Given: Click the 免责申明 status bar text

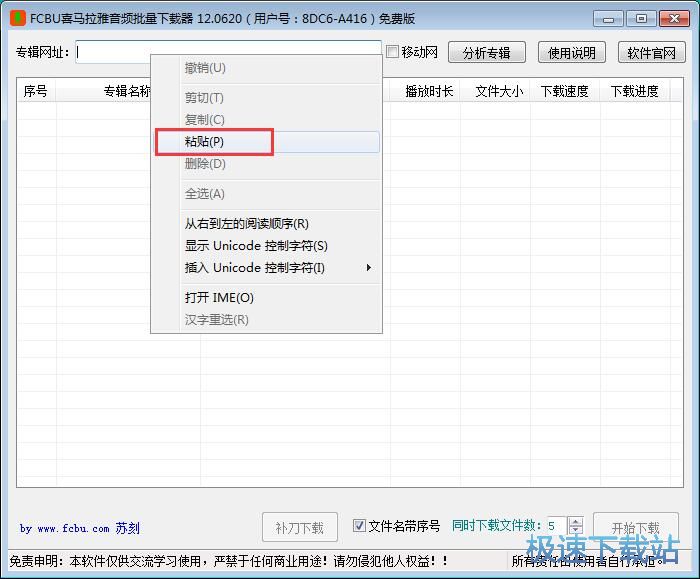Looking at the screenshot, I should point(228,561).
